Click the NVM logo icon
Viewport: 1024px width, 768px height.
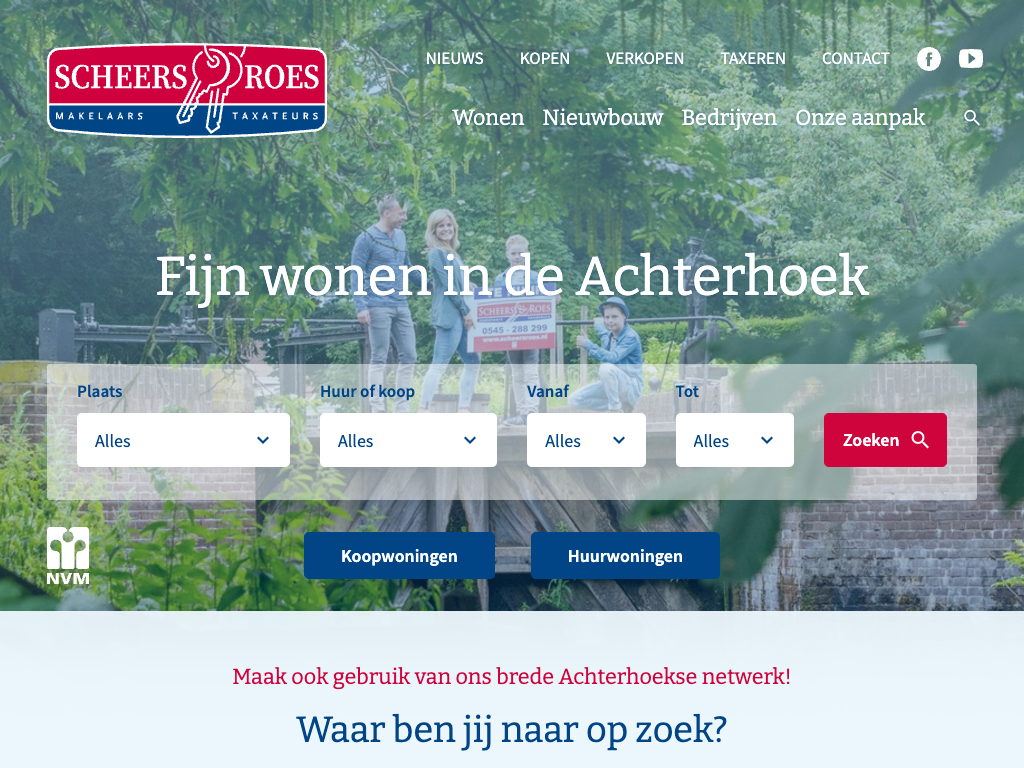click(68, 556)
